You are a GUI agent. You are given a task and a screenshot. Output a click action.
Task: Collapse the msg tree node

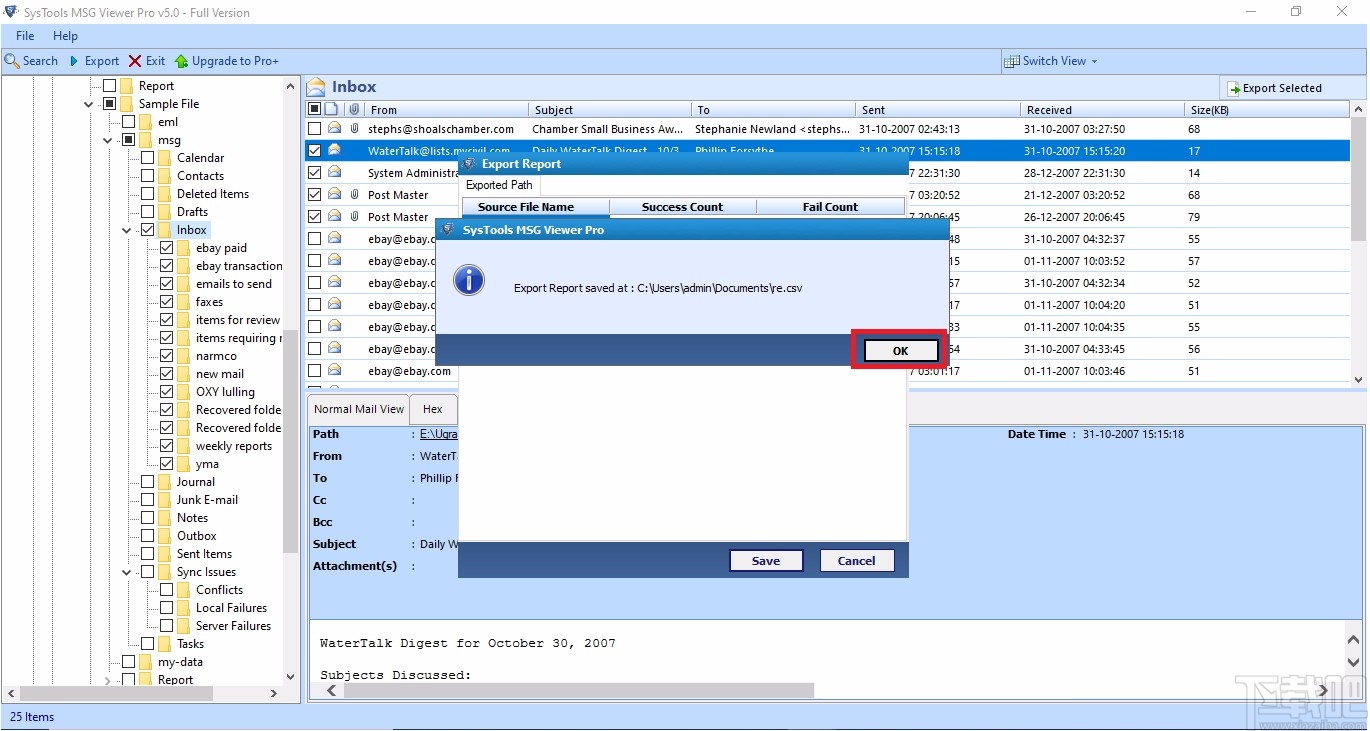tap(108, 140)
